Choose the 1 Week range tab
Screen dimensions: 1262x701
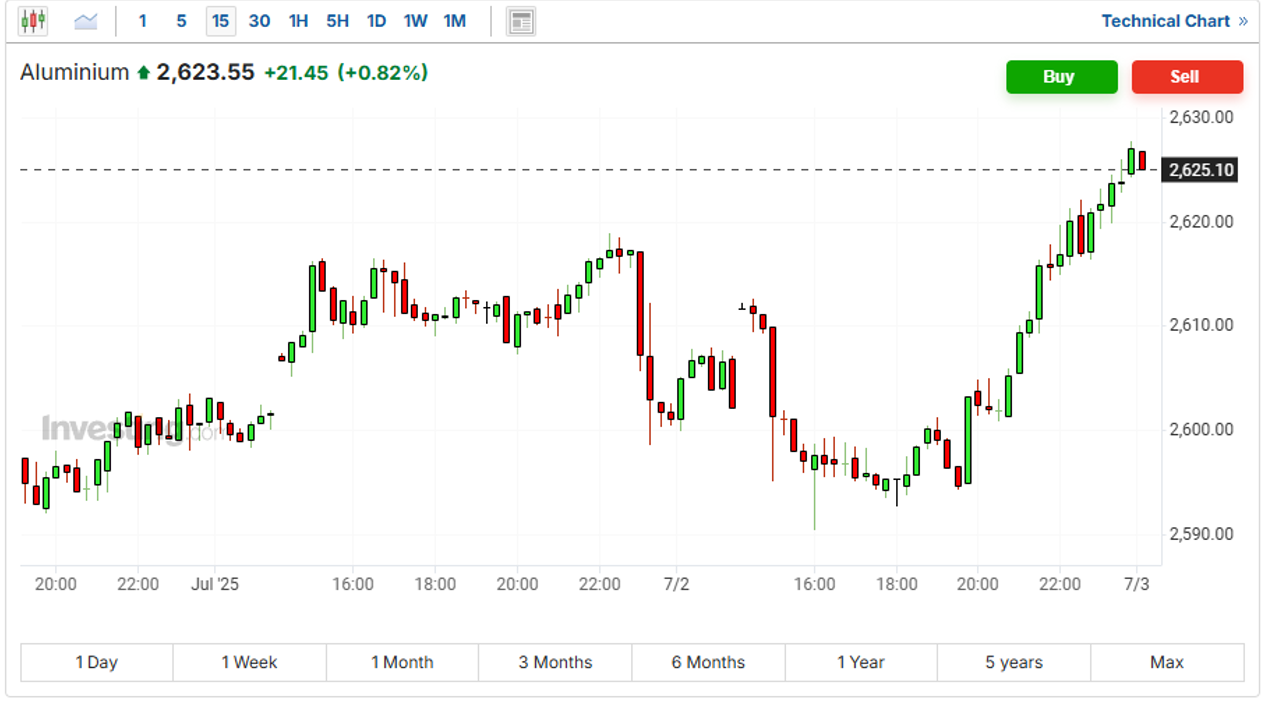click(249, 662)
